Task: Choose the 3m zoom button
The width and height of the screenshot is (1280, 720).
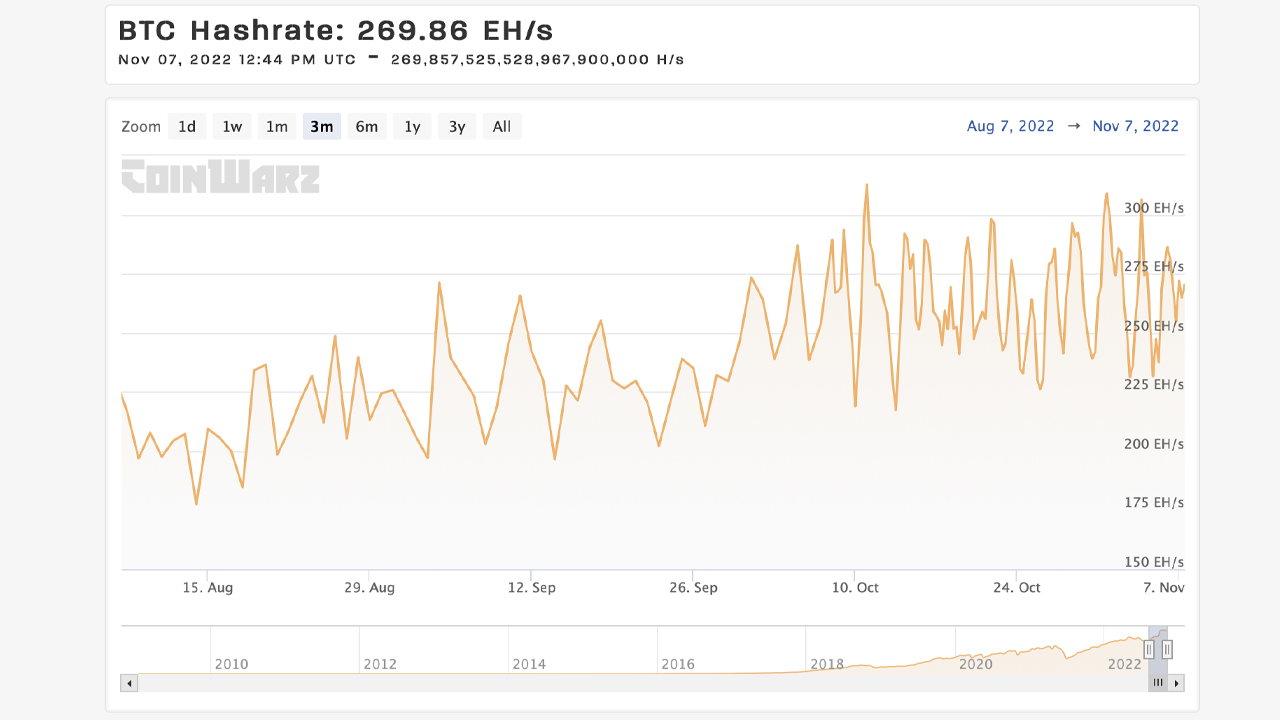Action: pyautogui.click(x=322, y=127)
